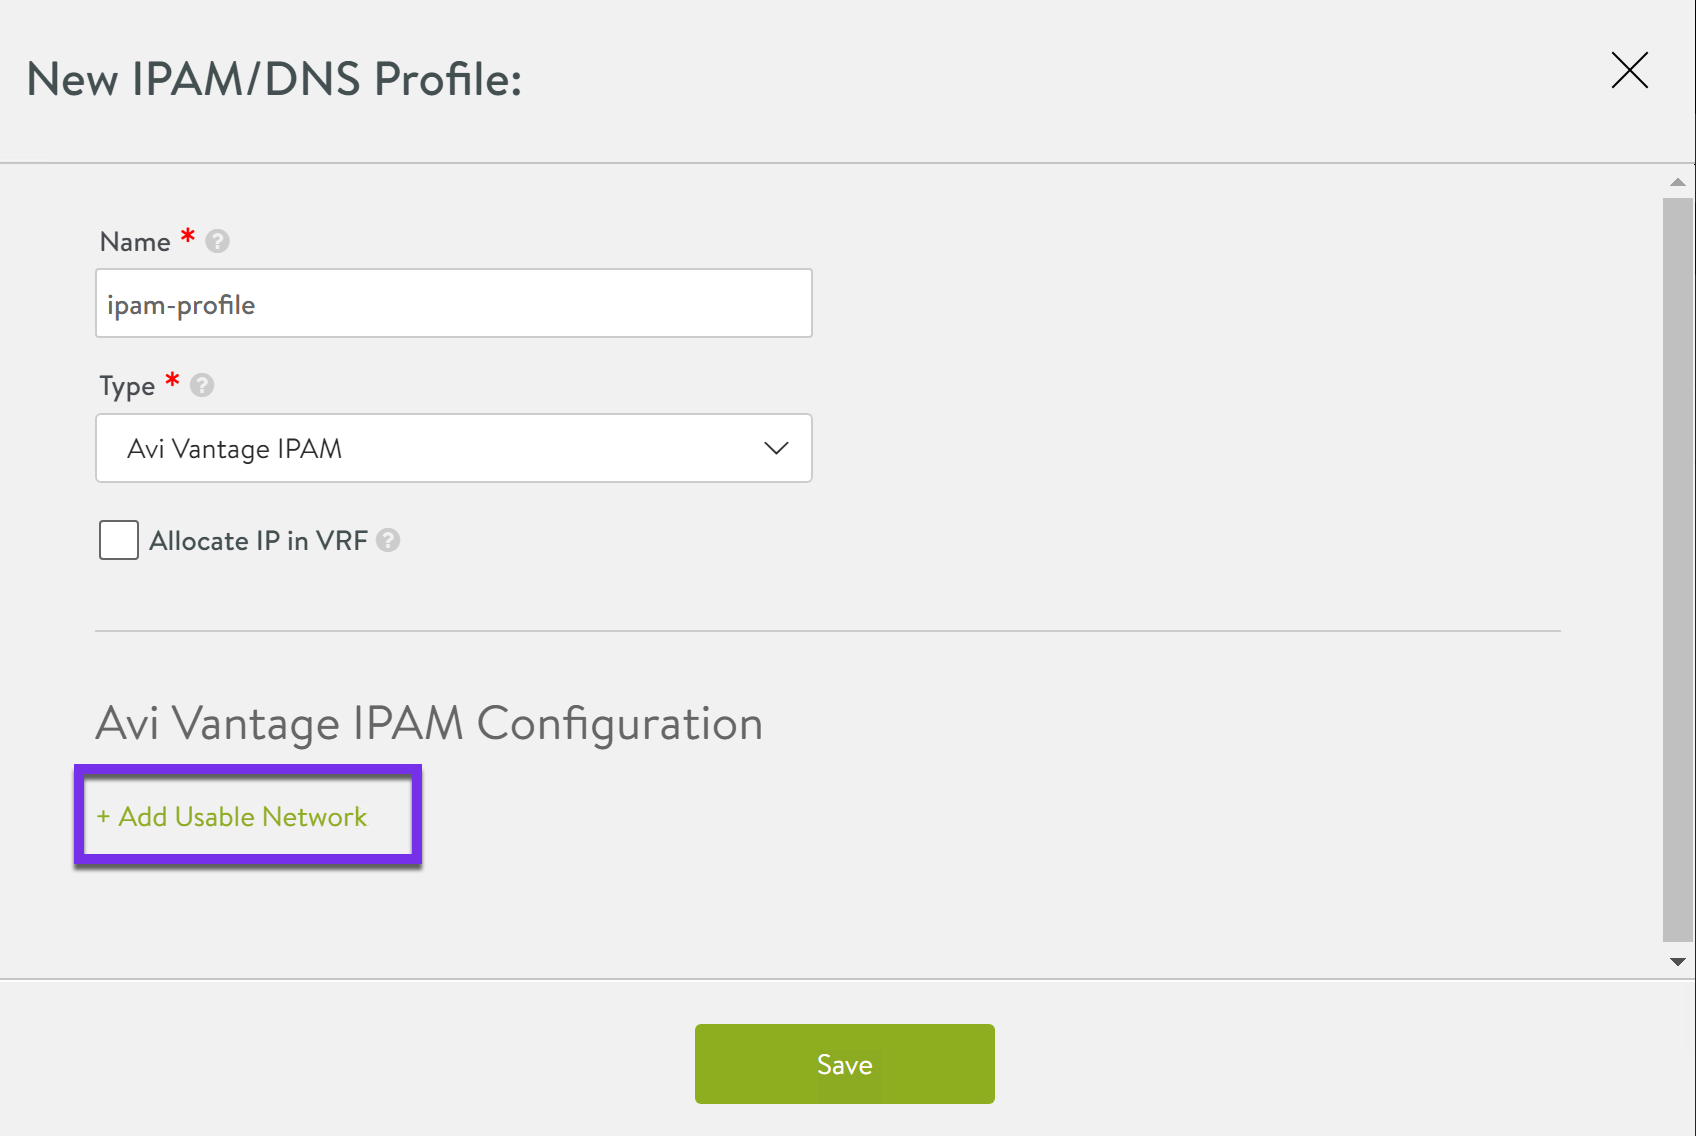Screen dimensions: 1696x1136
Task: Click the help icon next to Name
Action: (x=217, y=242)
